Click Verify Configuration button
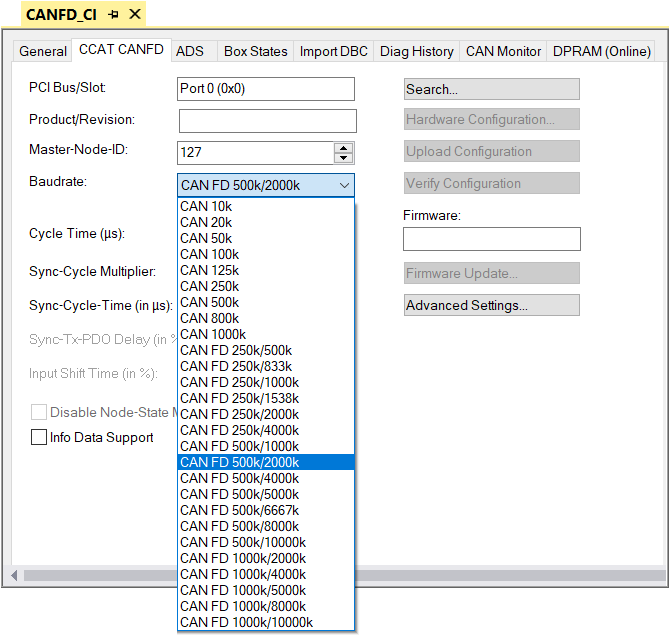 492,183
